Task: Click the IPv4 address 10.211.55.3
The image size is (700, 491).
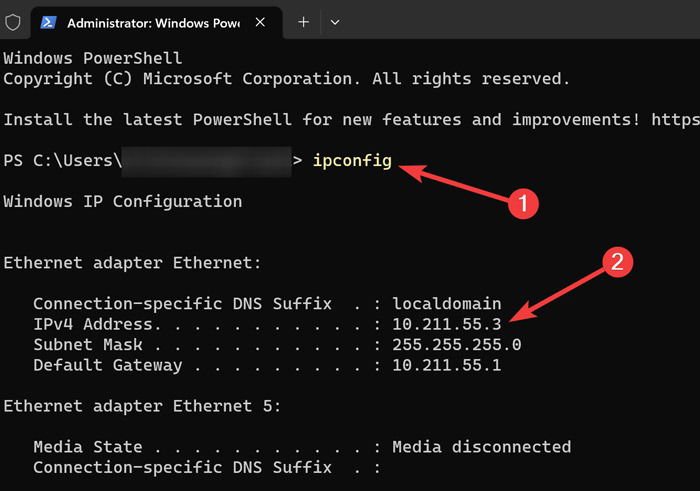Action: (447, 325)
